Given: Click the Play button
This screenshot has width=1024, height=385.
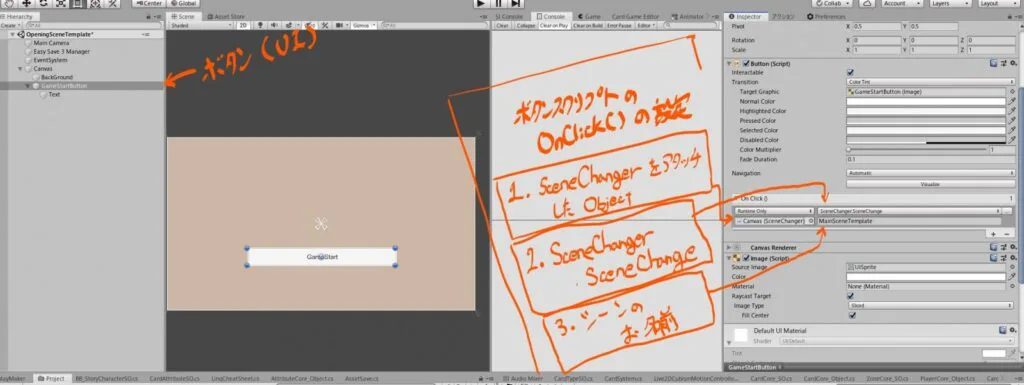Looking at the screenshot, I should 481,3.
